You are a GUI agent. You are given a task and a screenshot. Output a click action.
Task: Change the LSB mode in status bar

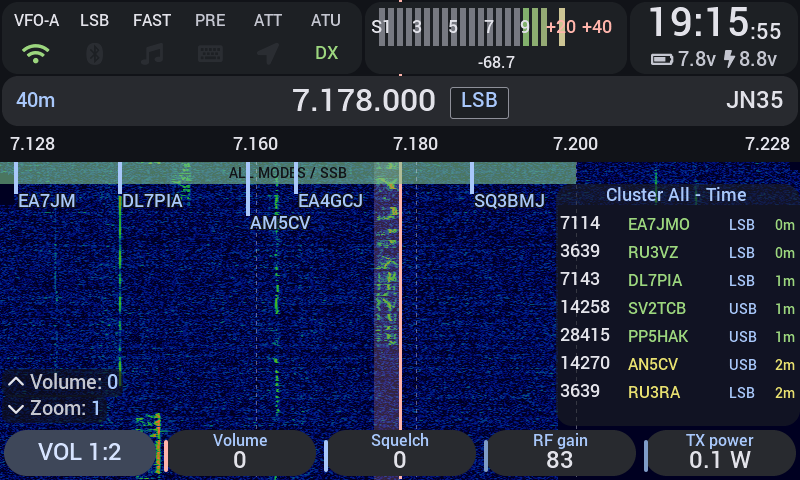click(94, 20)
